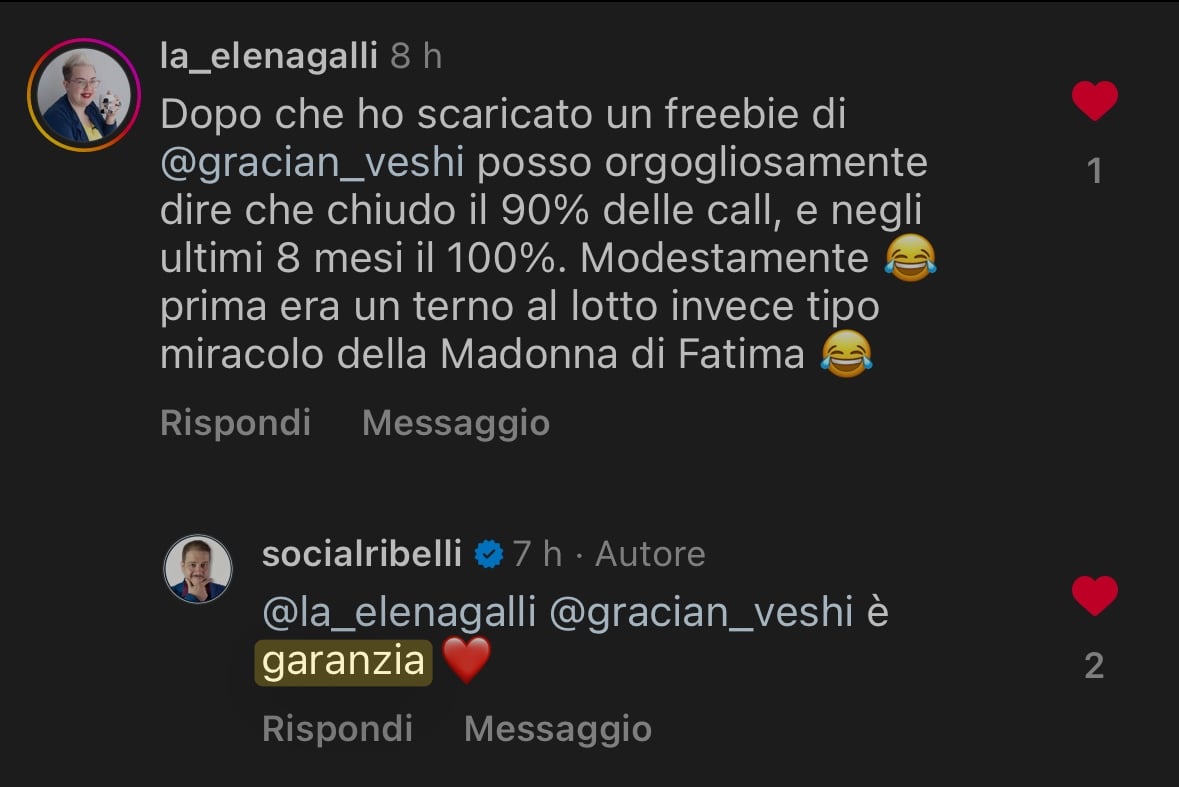Click the Autore label
Viewport: 1179px width, 787px height.
coord(650,554)
